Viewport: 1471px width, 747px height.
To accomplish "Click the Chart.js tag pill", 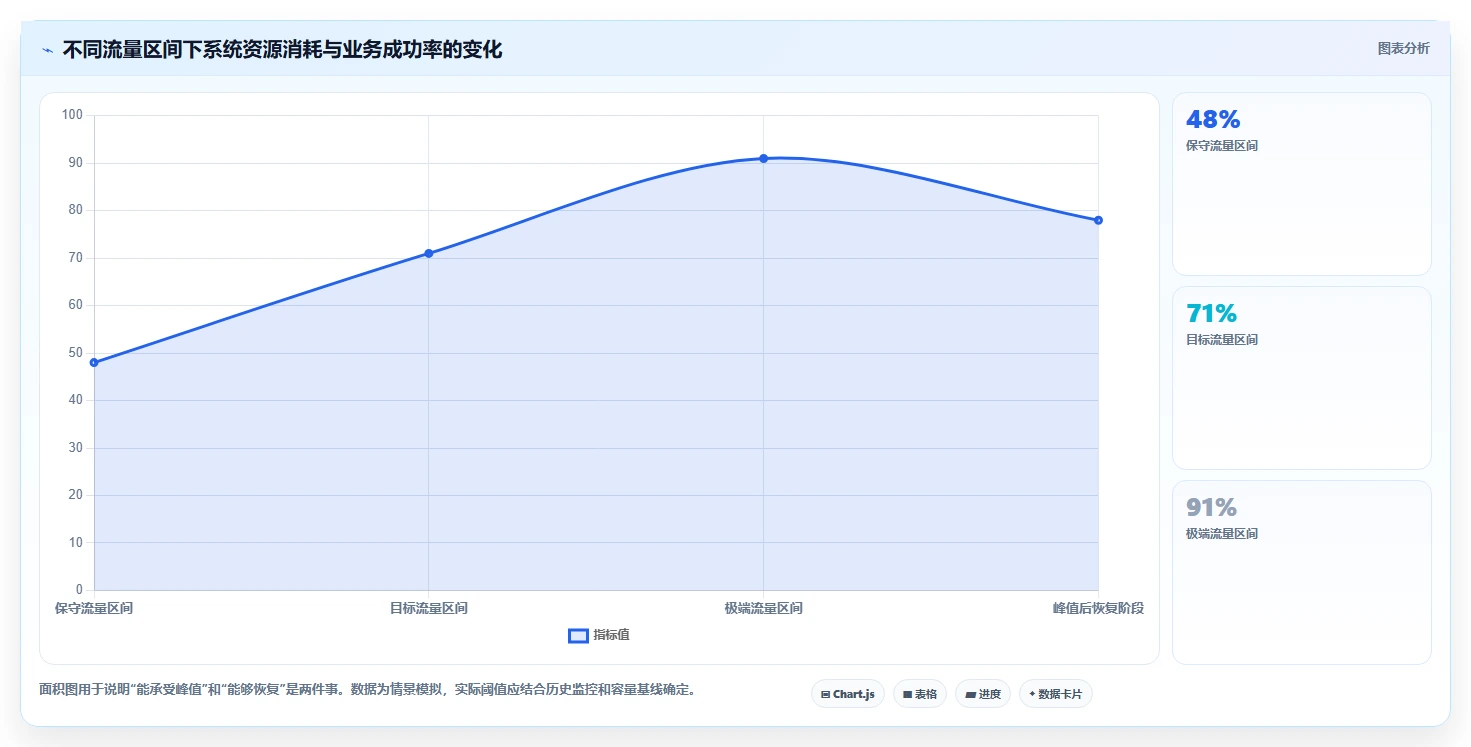I will click(847, 694).
